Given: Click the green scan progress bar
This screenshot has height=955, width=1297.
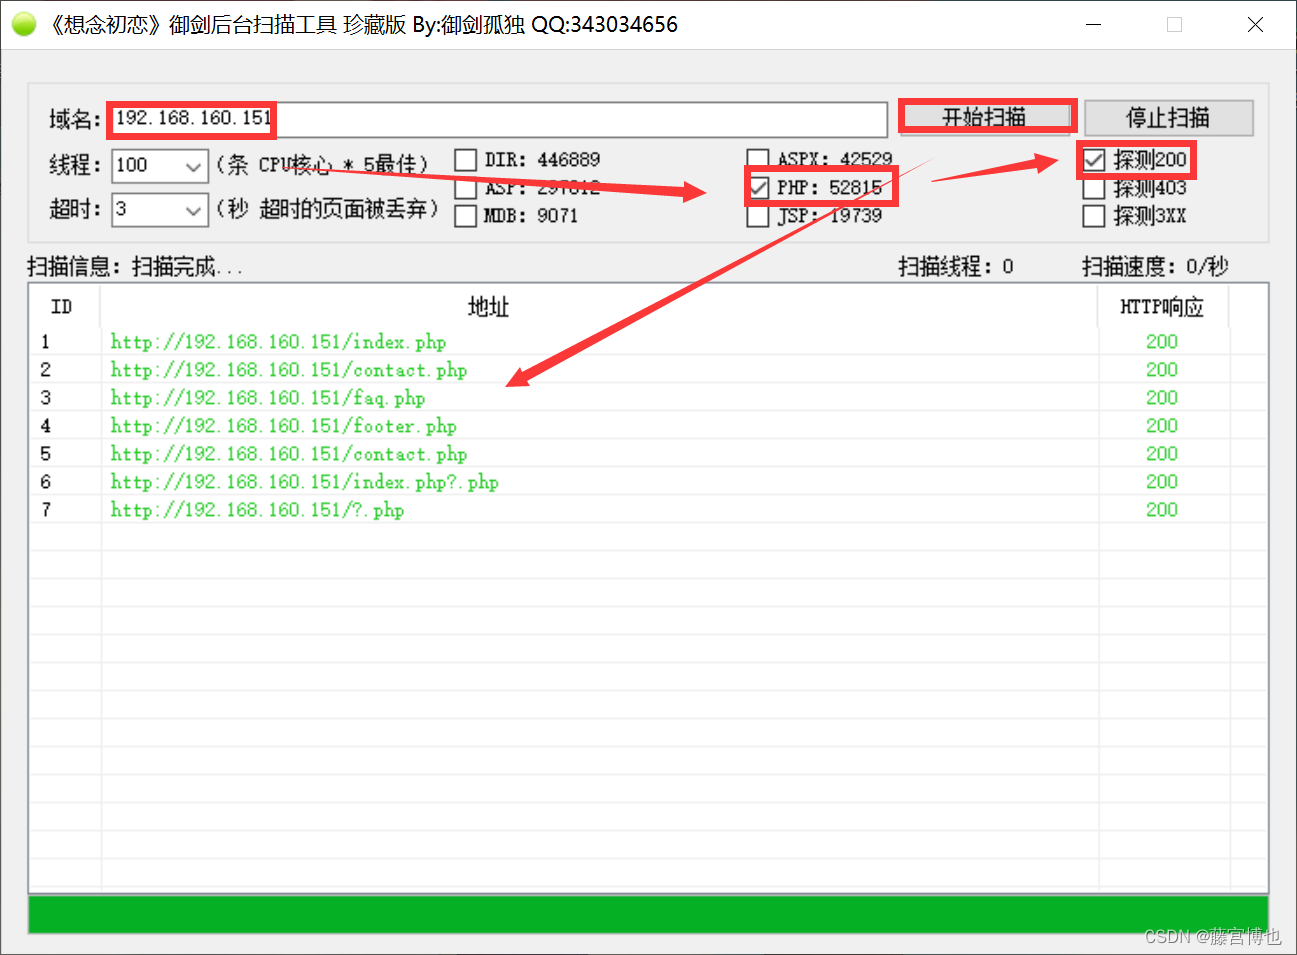Looking at the screenshot, I should (x=648, y=914).
